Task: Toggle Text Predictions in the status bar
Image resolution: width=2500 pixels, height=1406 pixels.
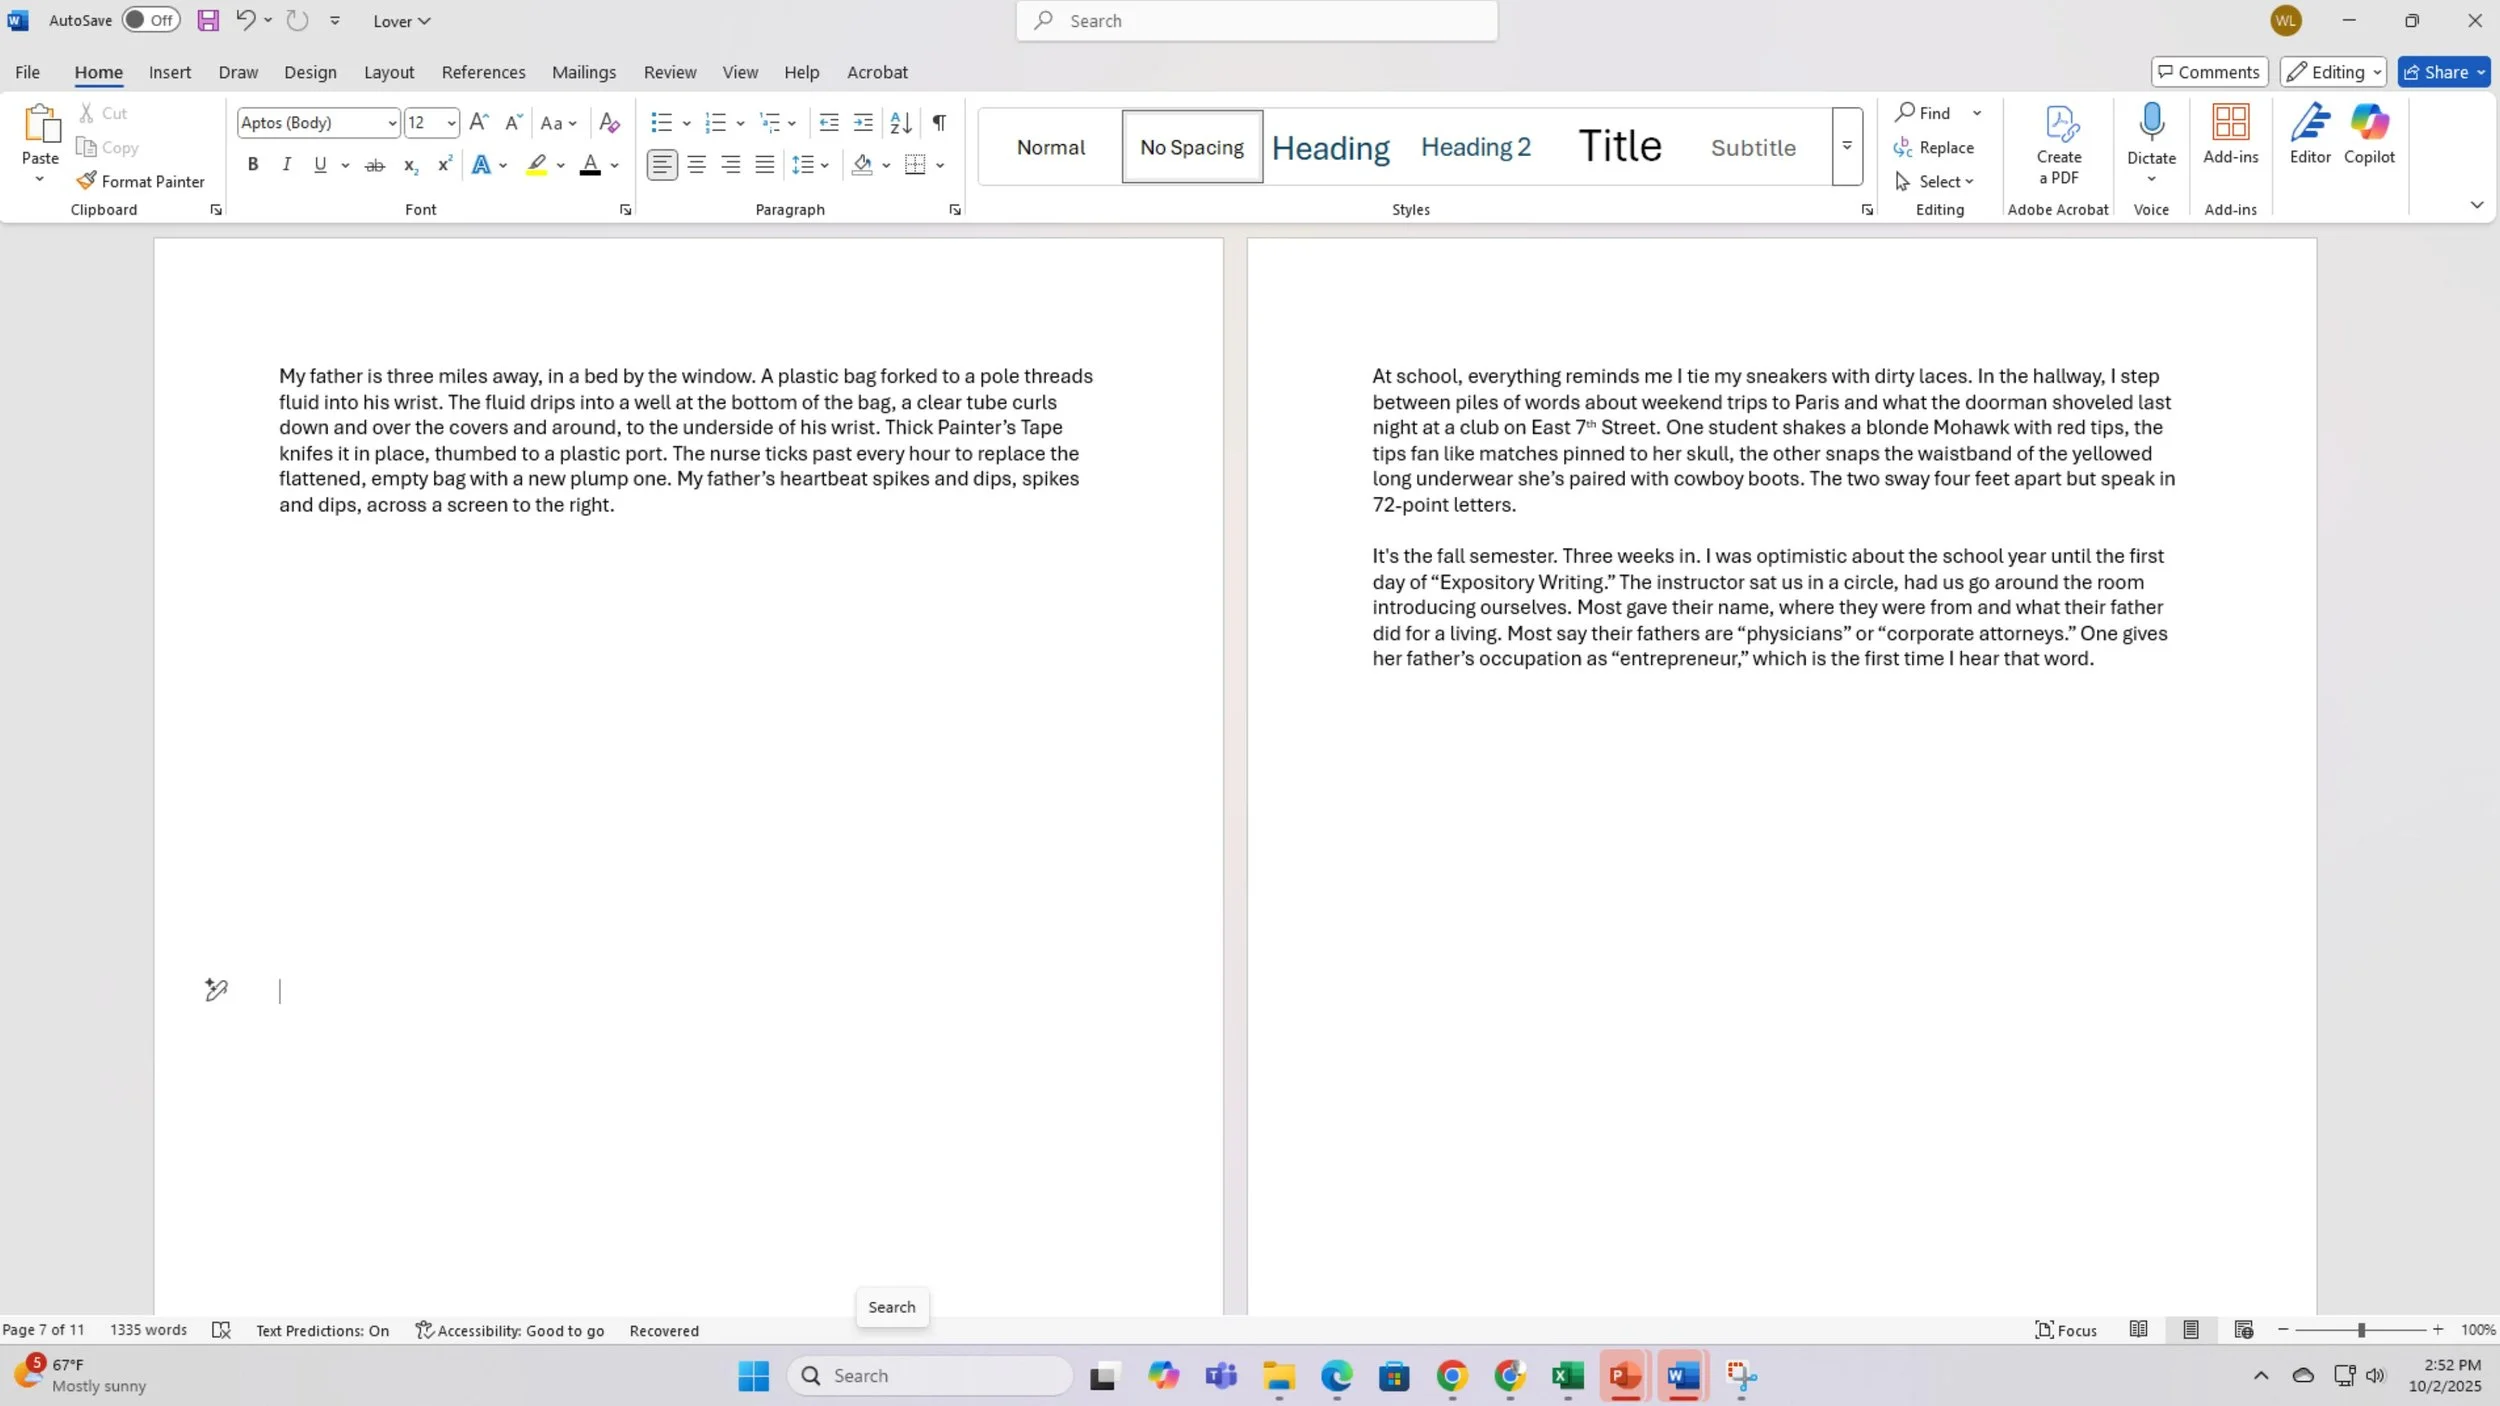Action: [x=322, y=1330]
